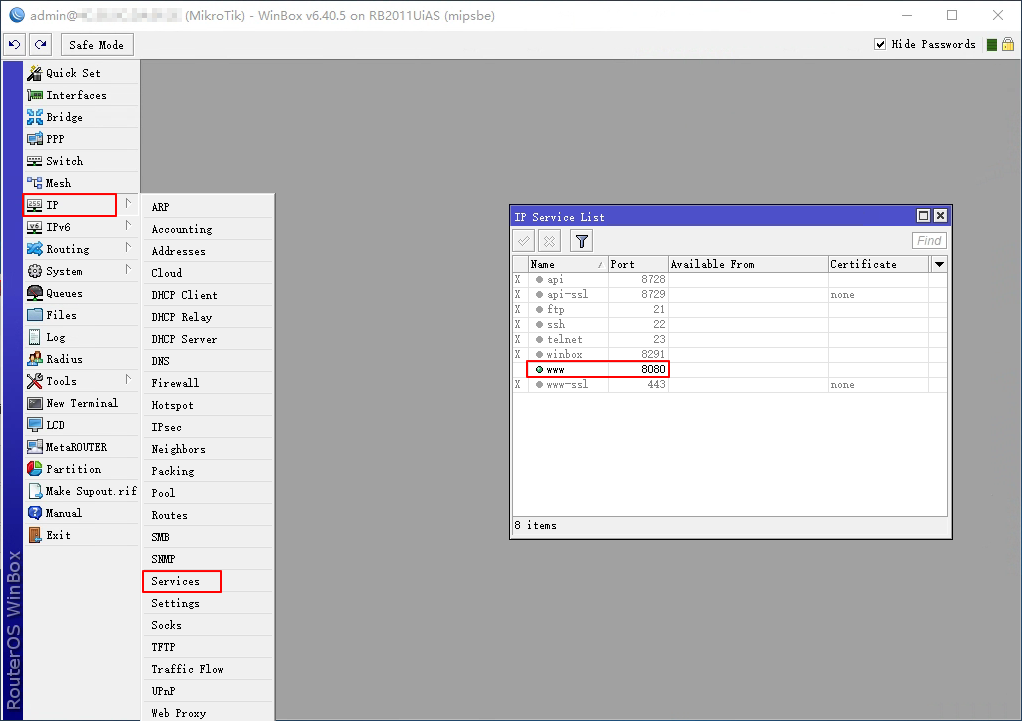The width and height of the screenshot is (1022, 721).
Task: Click the Manual help icon
Action: click(x=35, y=513)
